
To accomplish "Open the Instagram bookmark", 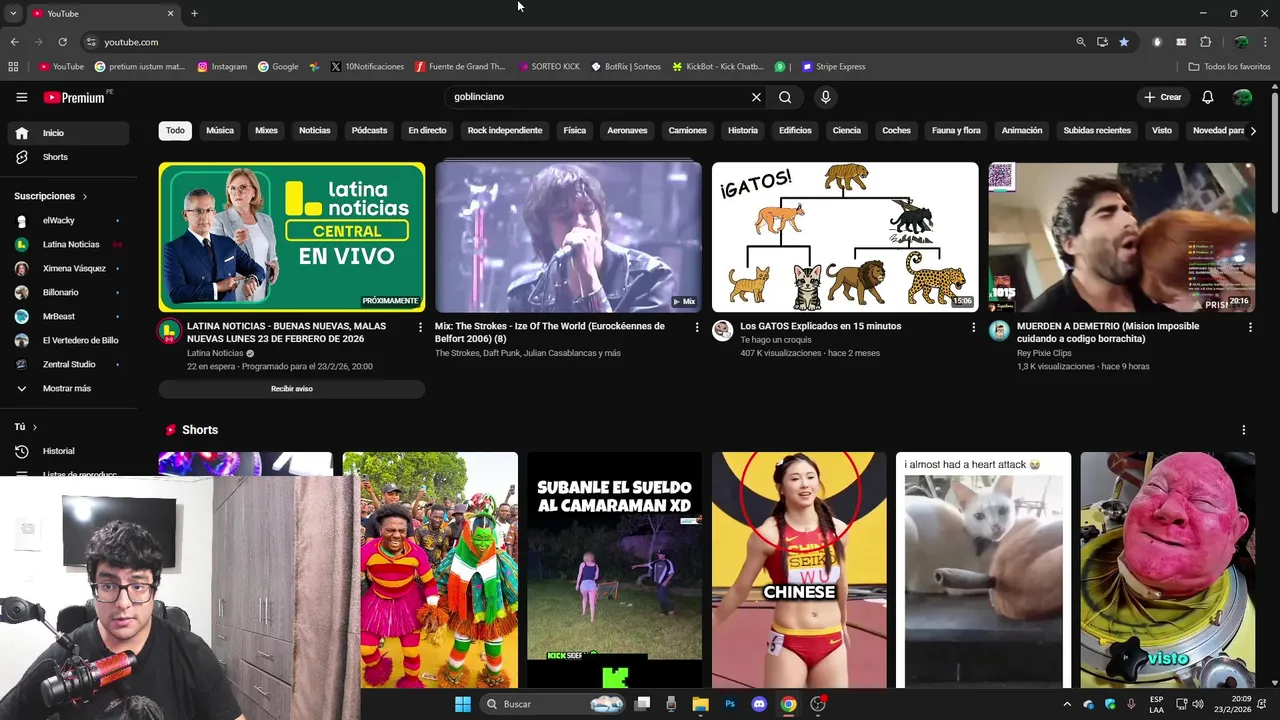I will 222,67.
